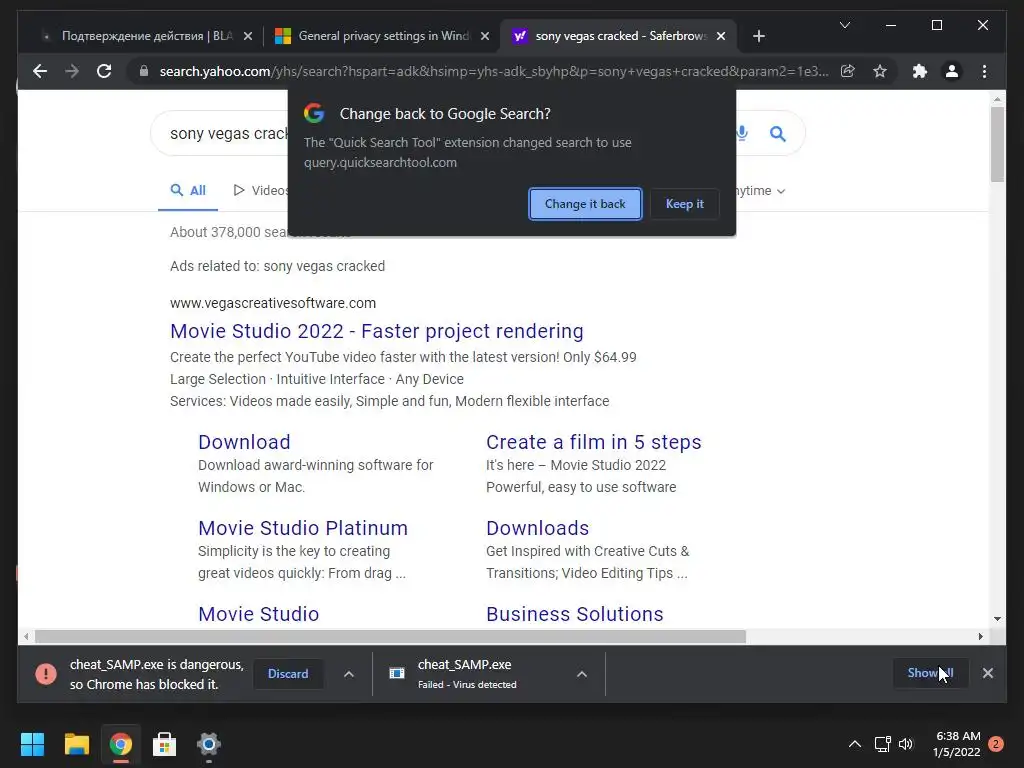Open the Business Solutions link

point(575,615)
